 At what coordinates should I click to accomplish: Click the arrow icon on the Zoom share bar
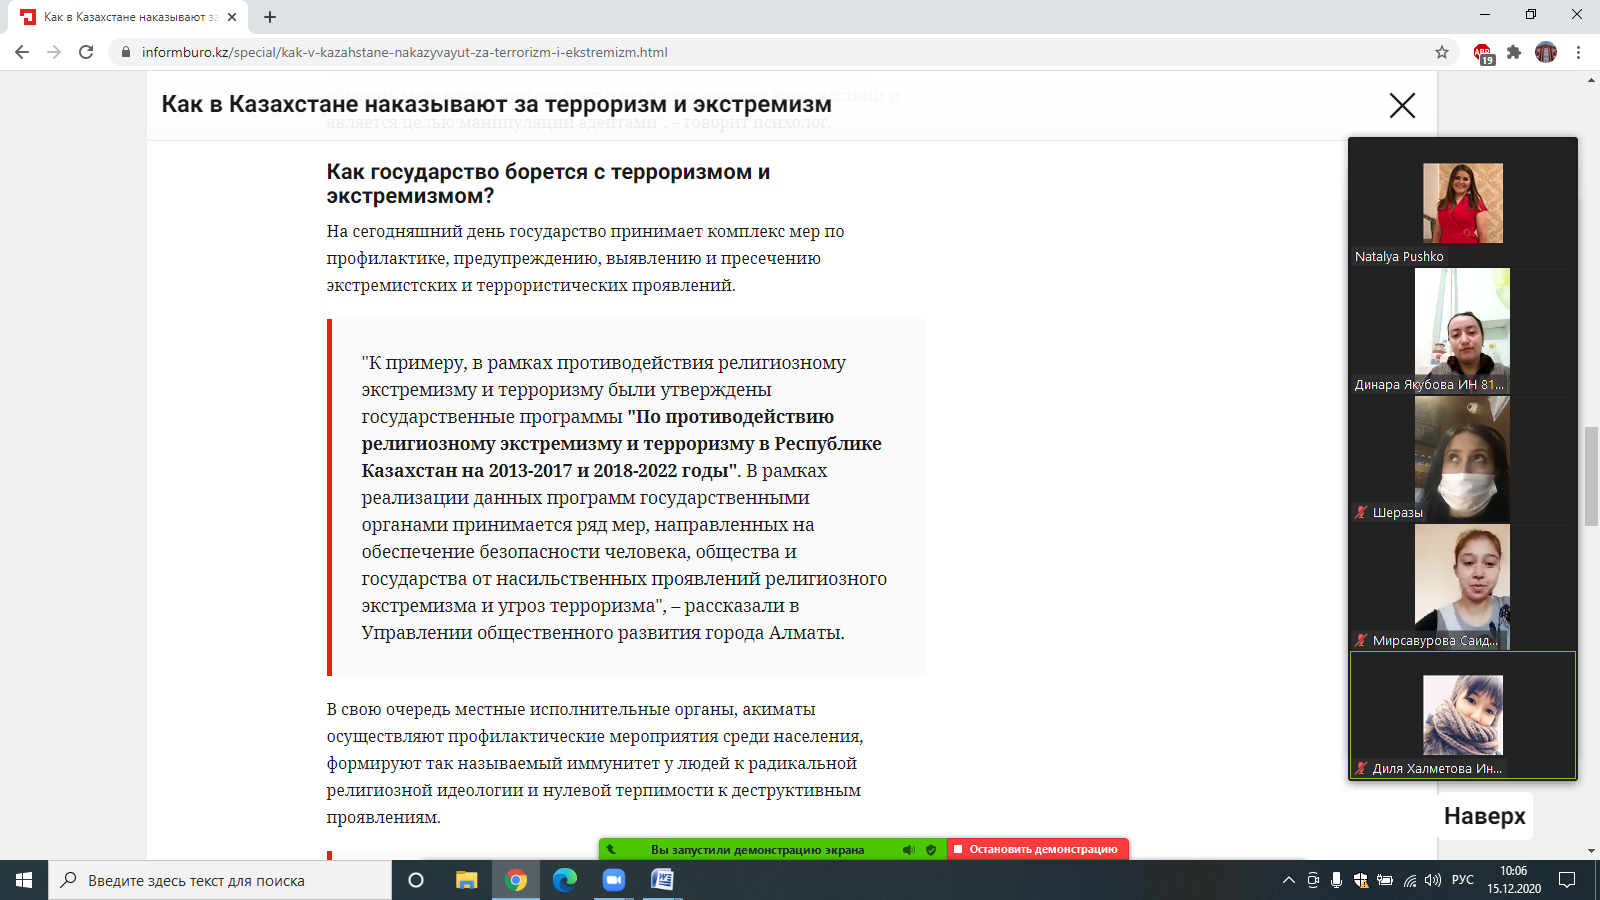[x=611, y=850]
